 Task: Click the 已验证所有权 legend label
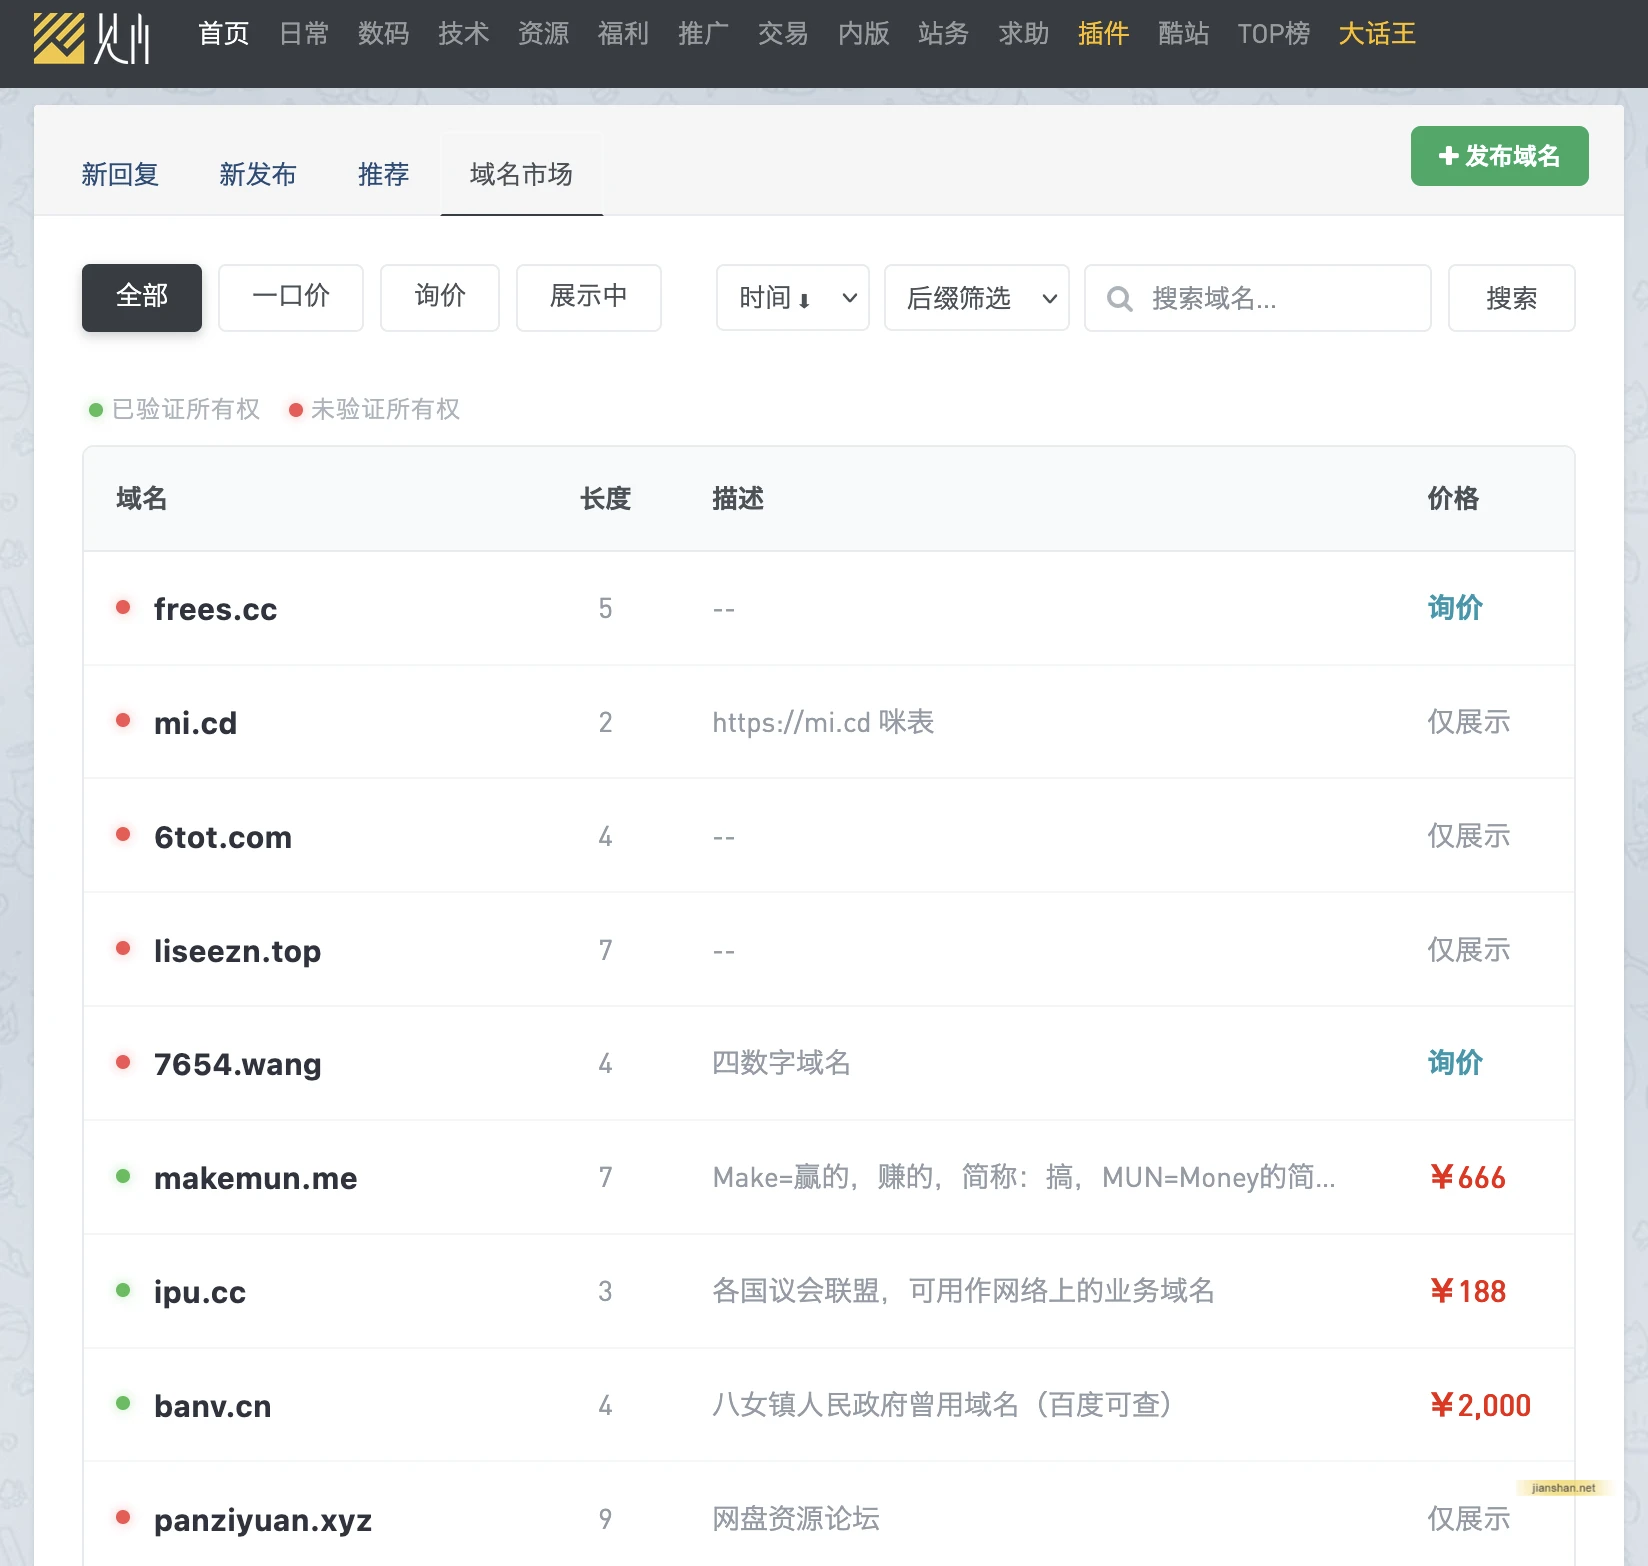(x=186, y=409)
